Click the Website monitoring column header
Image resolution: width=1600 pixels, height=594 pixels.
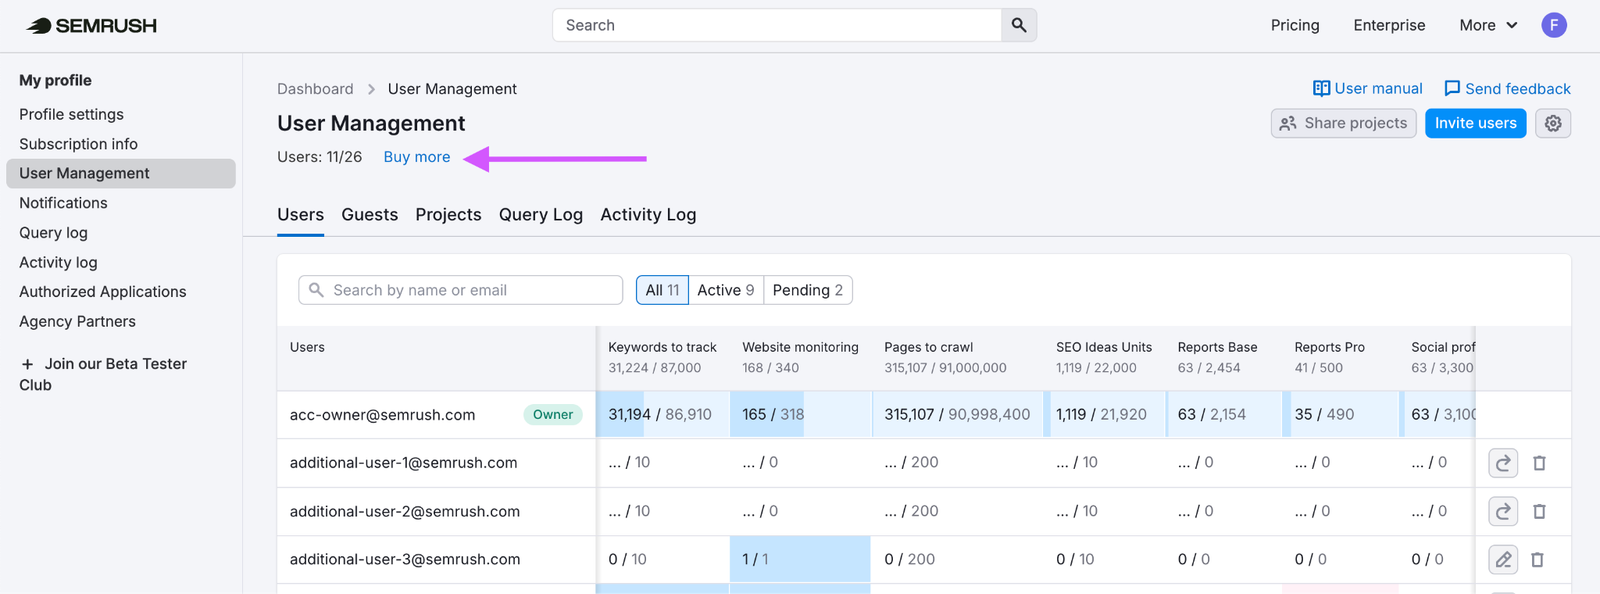pyautogui.click(x=800, y=347)
